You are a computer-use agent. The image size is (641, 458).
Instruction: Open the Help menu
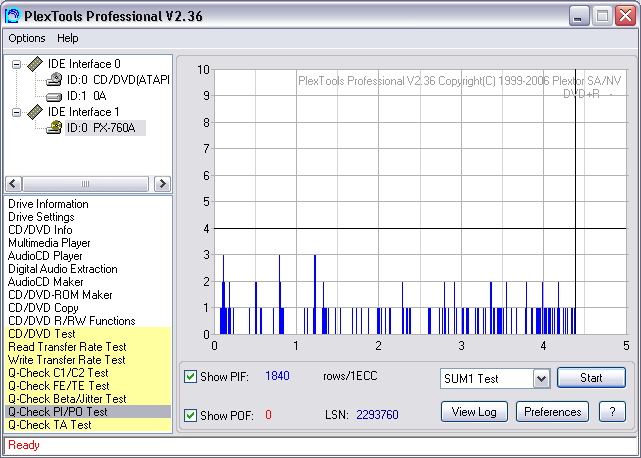click(67, 38)
